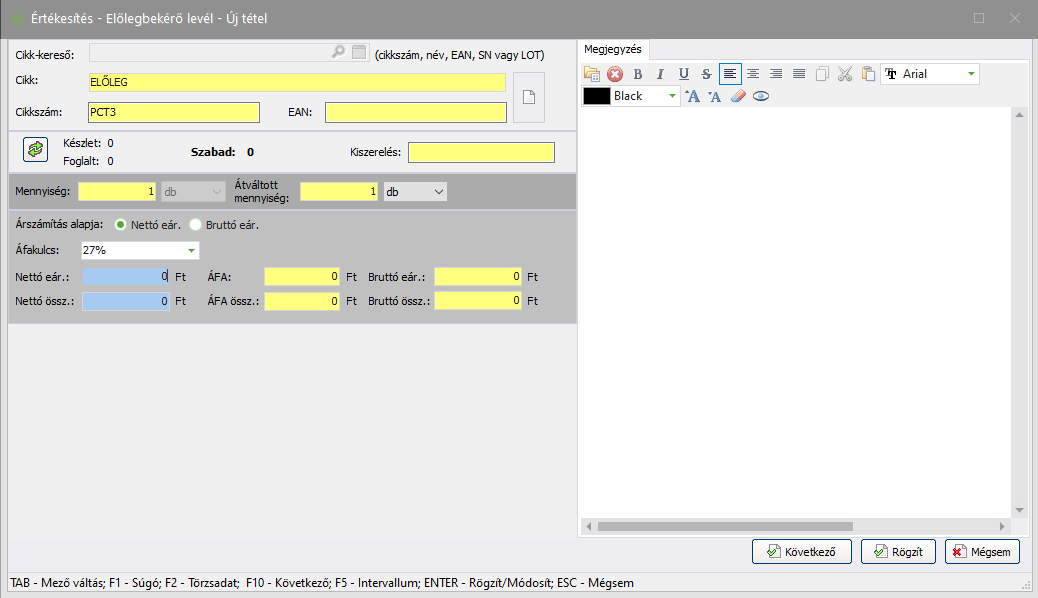Click the Black text color swatch
This screenshot has height=598, width=1038.
click(x=597, y=96)
